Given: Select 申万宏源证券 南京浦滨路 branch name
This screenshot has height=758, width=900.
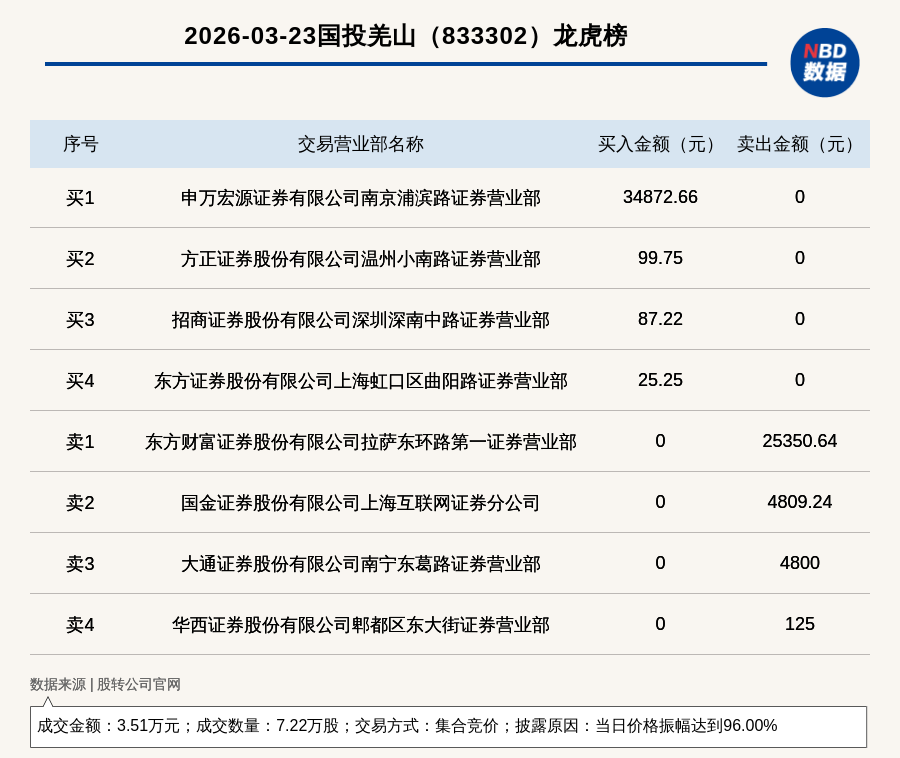Looking at the screenshot, I should pos(360,198).
